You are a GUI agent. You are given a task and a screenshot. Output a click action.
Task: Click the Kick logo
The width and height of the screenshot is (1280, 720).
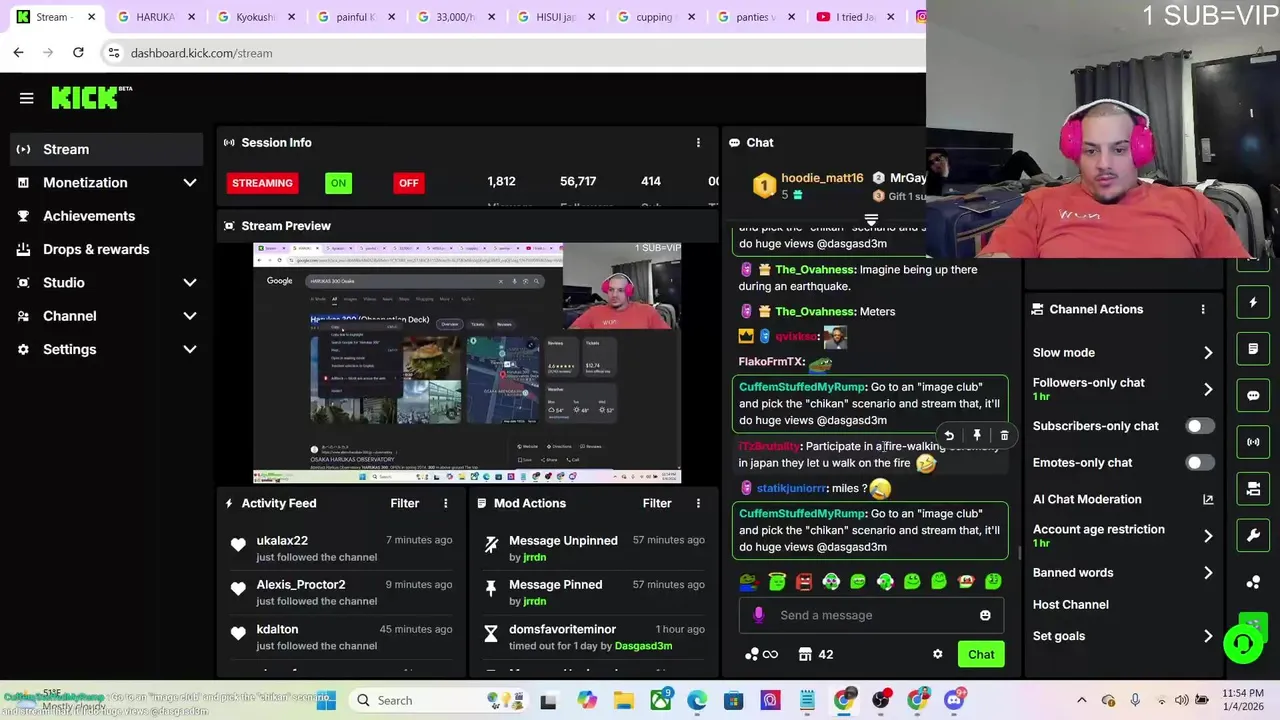91,97
